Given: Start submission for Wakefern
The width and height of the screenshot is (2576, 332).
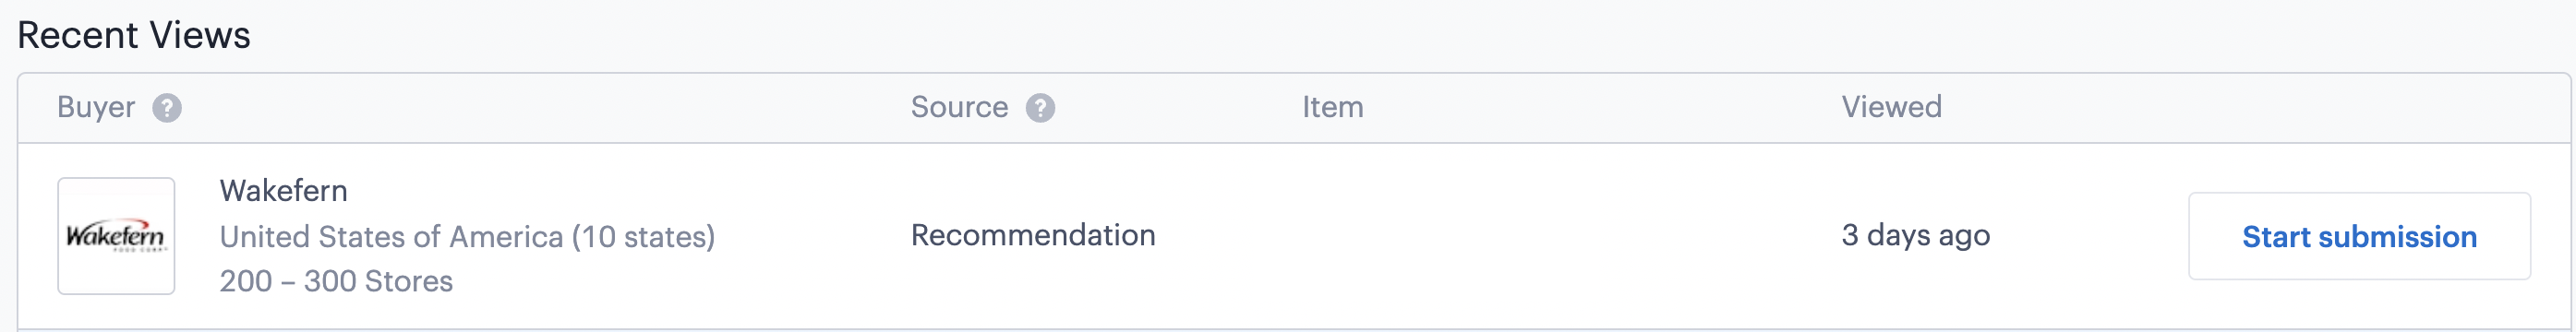Looking at the screenshot, I should (2359, 236).
